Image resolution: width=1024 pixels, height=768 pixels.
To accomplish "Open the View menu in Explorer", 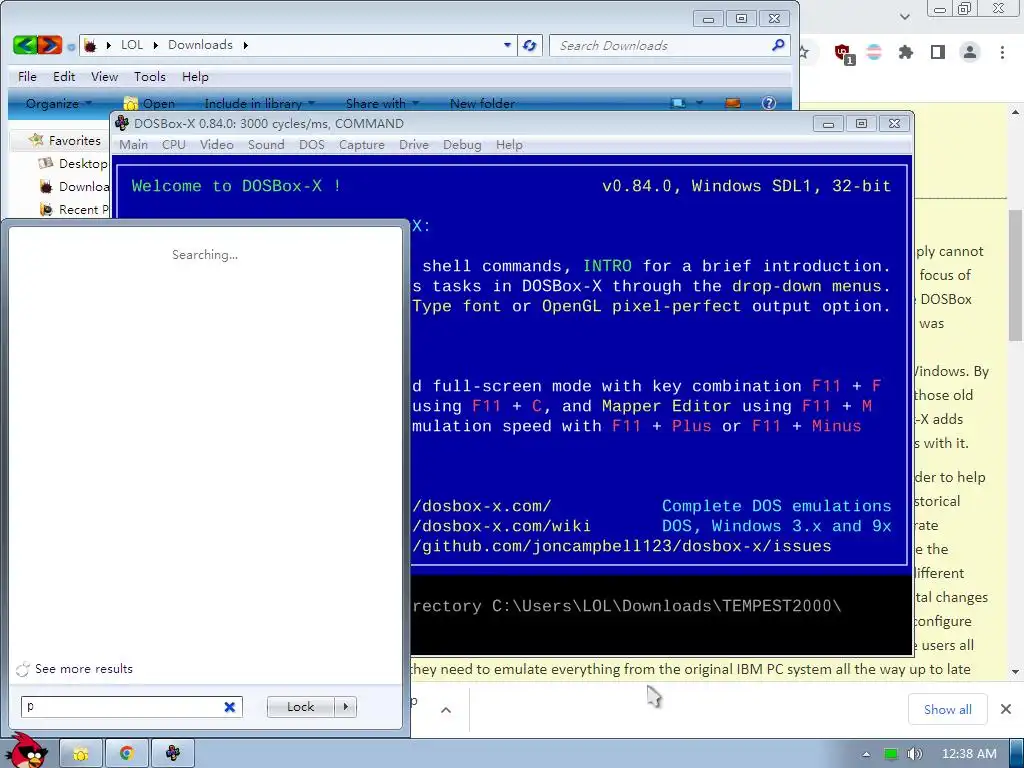I will tap(104, 76).
